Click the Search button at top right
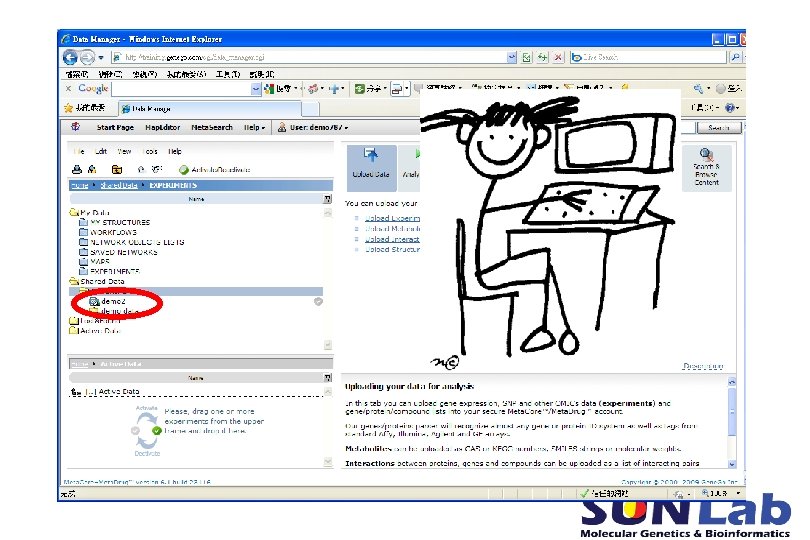The image size is (810, 540). [x=719, y=128]
